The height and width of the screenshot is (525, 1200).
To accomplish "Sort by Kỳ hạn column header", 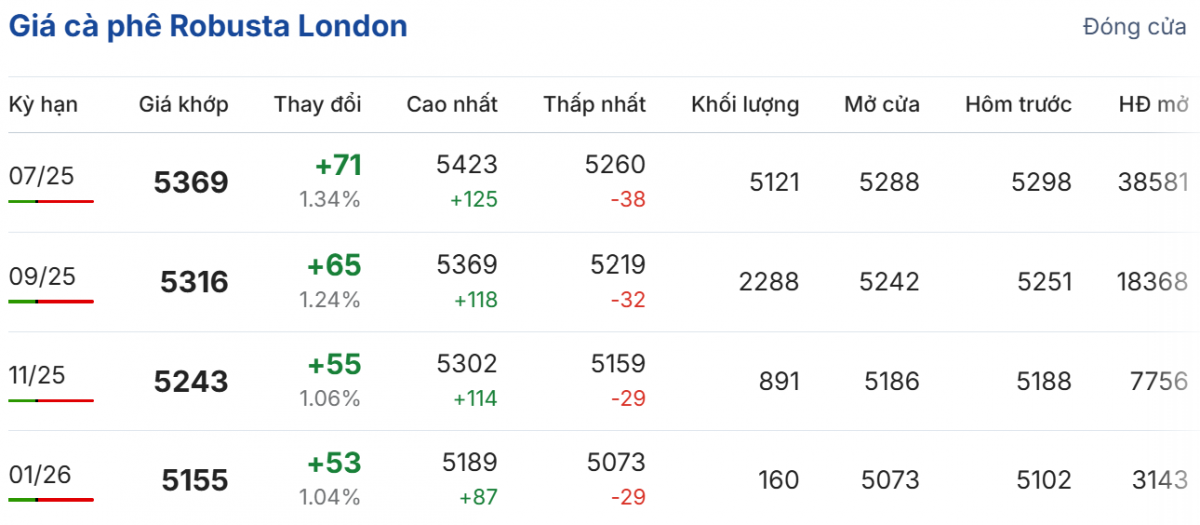I will click(x=43, y=105).
